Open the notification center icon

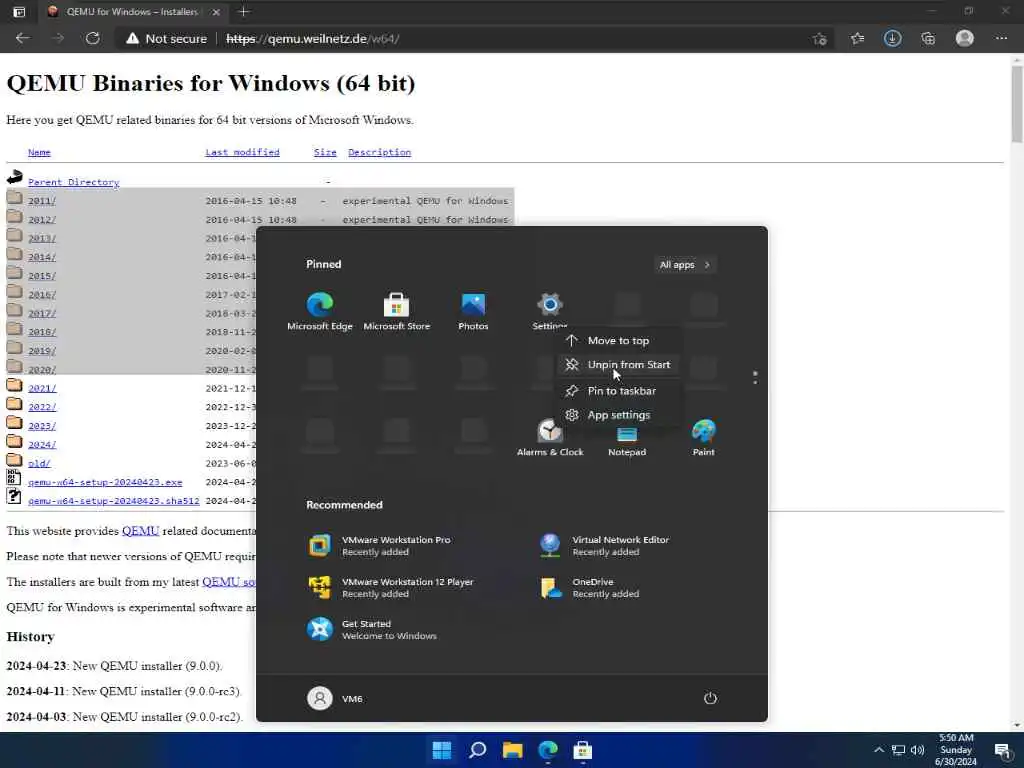coord(1002,750)
